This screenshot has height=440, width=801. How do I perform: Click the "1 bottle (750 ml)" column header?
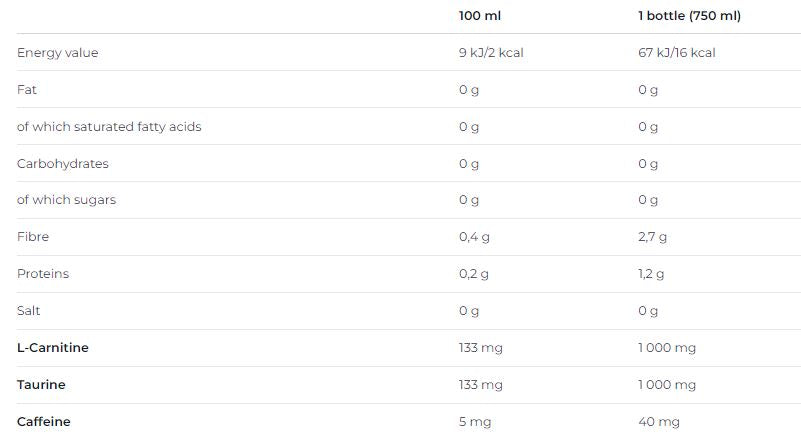(x=689, y=16)
